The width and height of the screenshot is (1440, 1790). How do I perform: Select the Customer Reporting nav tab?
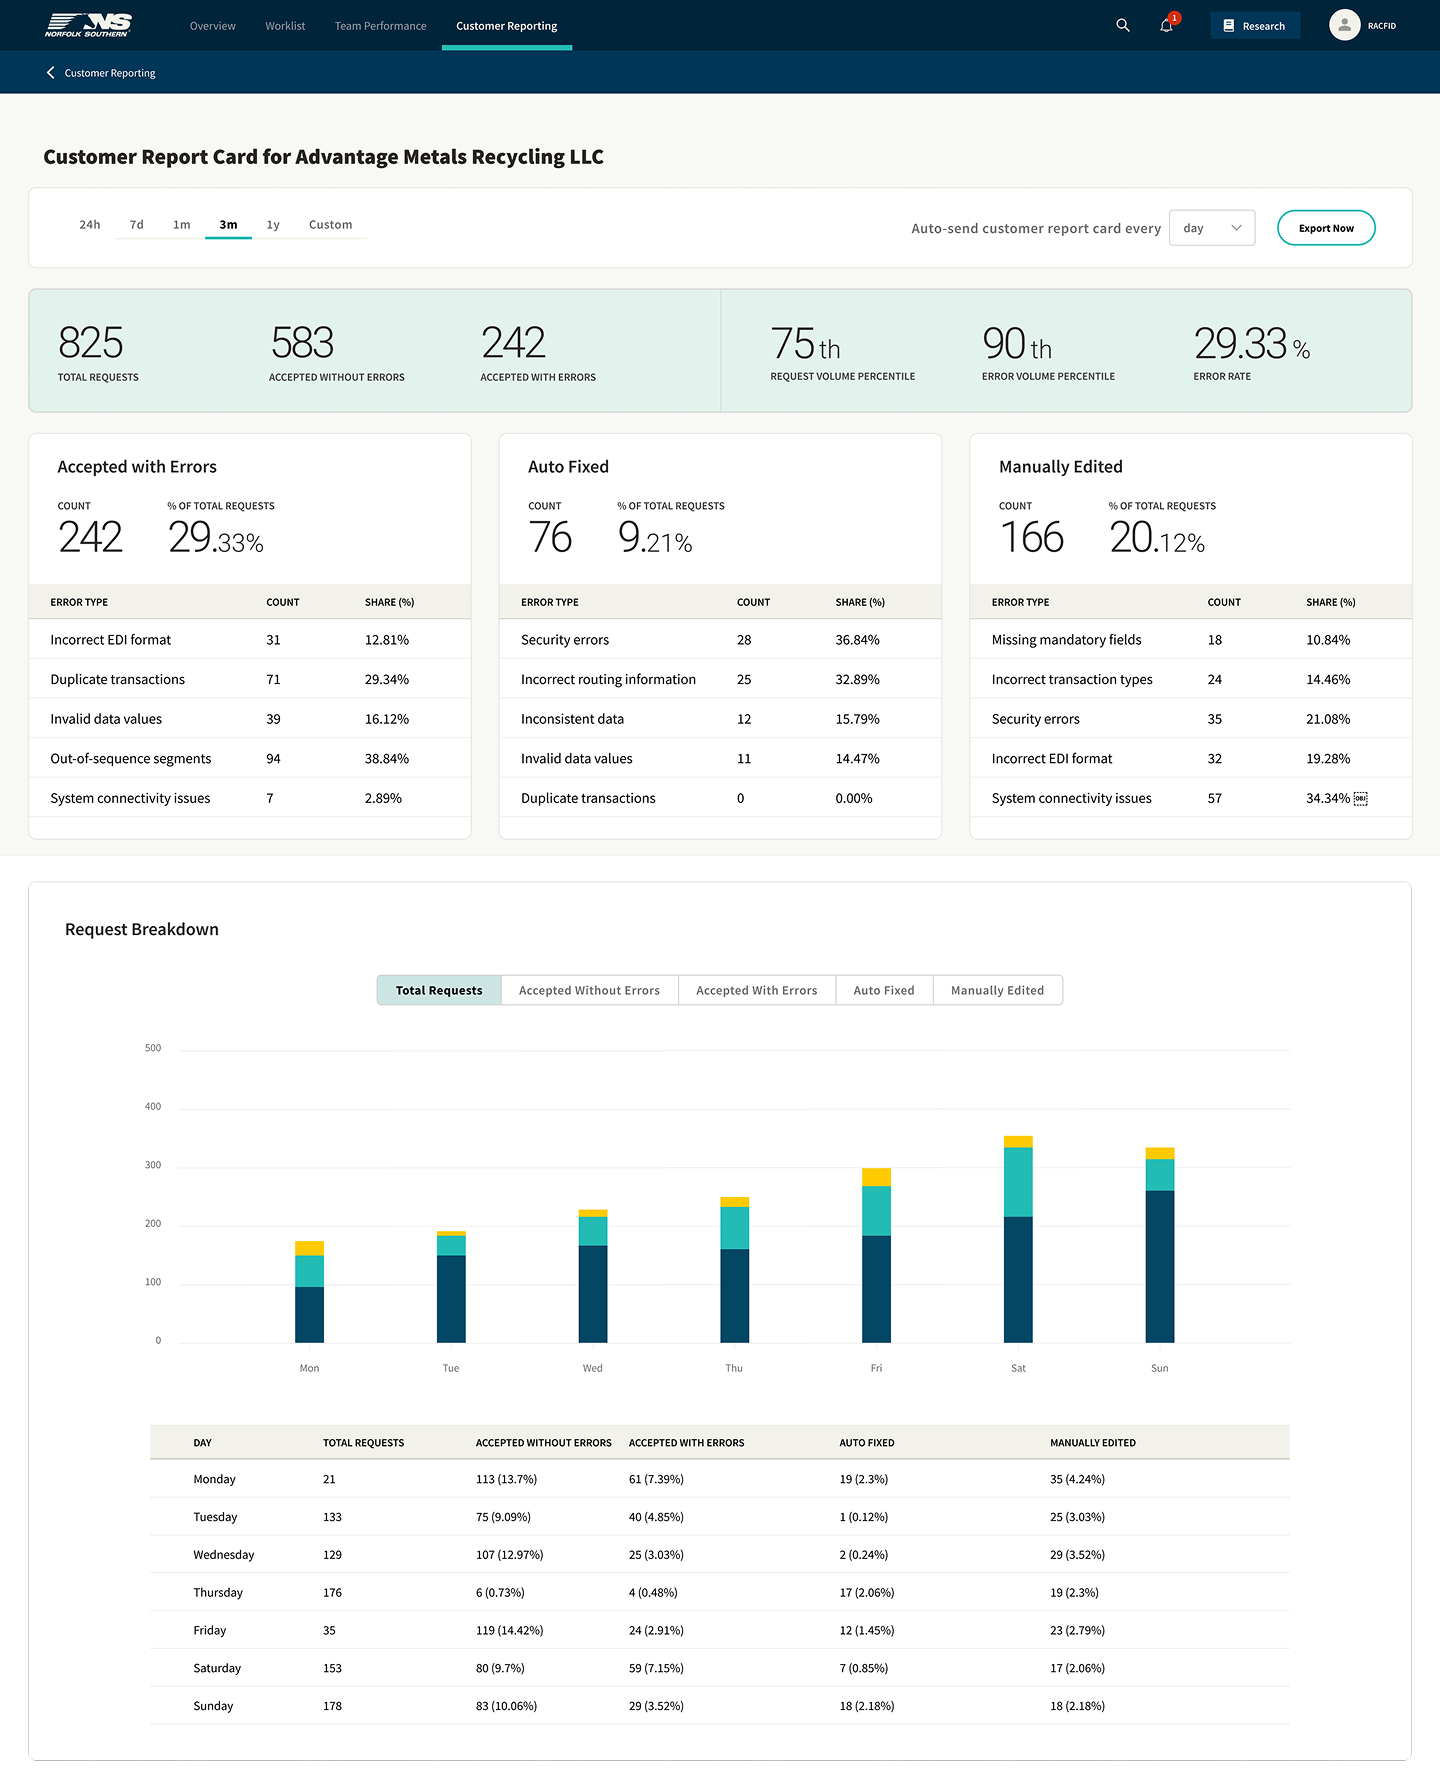[x=507, y=26]
